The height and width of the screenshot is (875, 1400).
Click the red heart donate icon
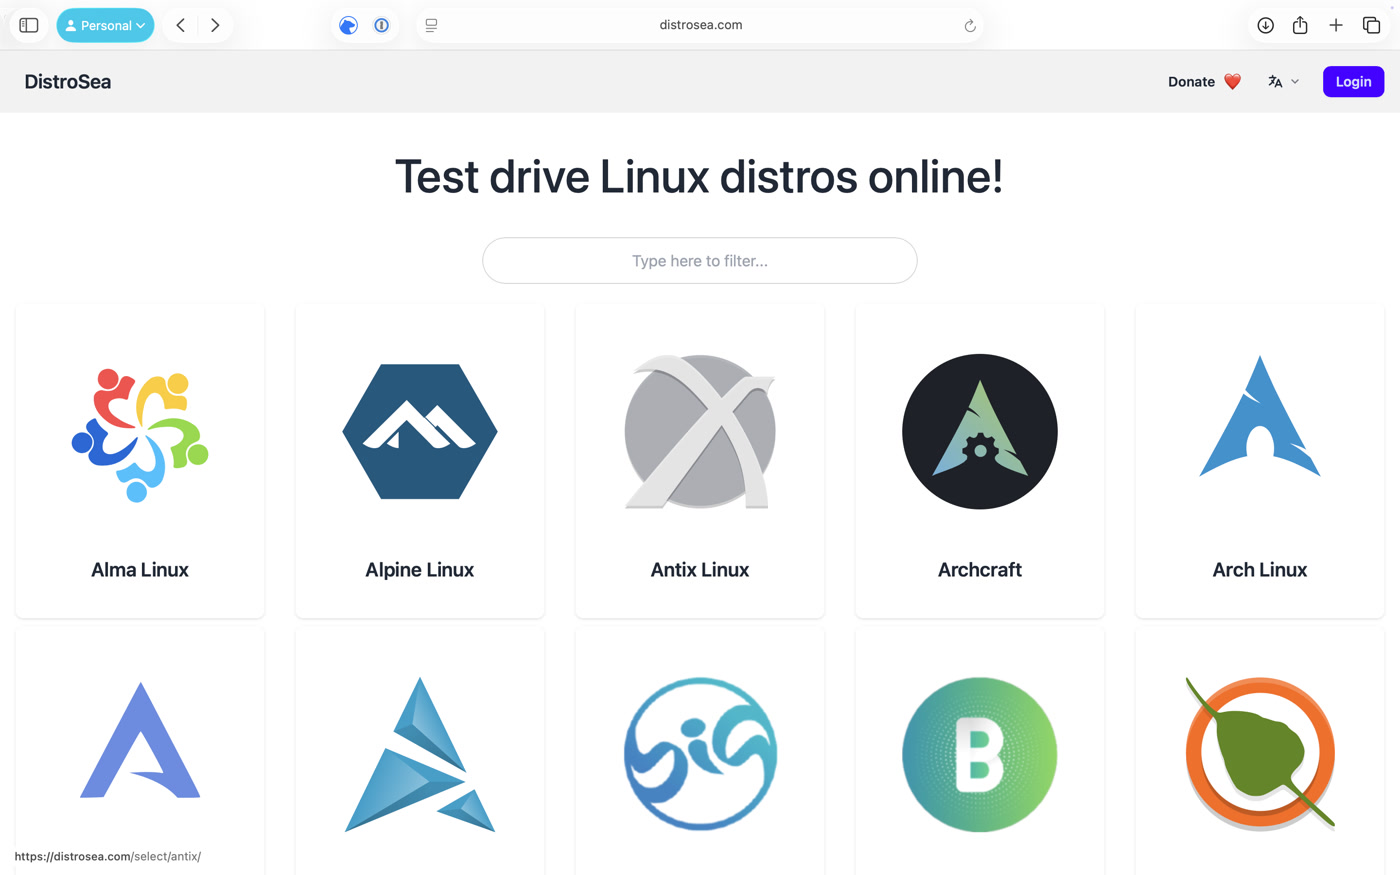[x=1232, y=82]
